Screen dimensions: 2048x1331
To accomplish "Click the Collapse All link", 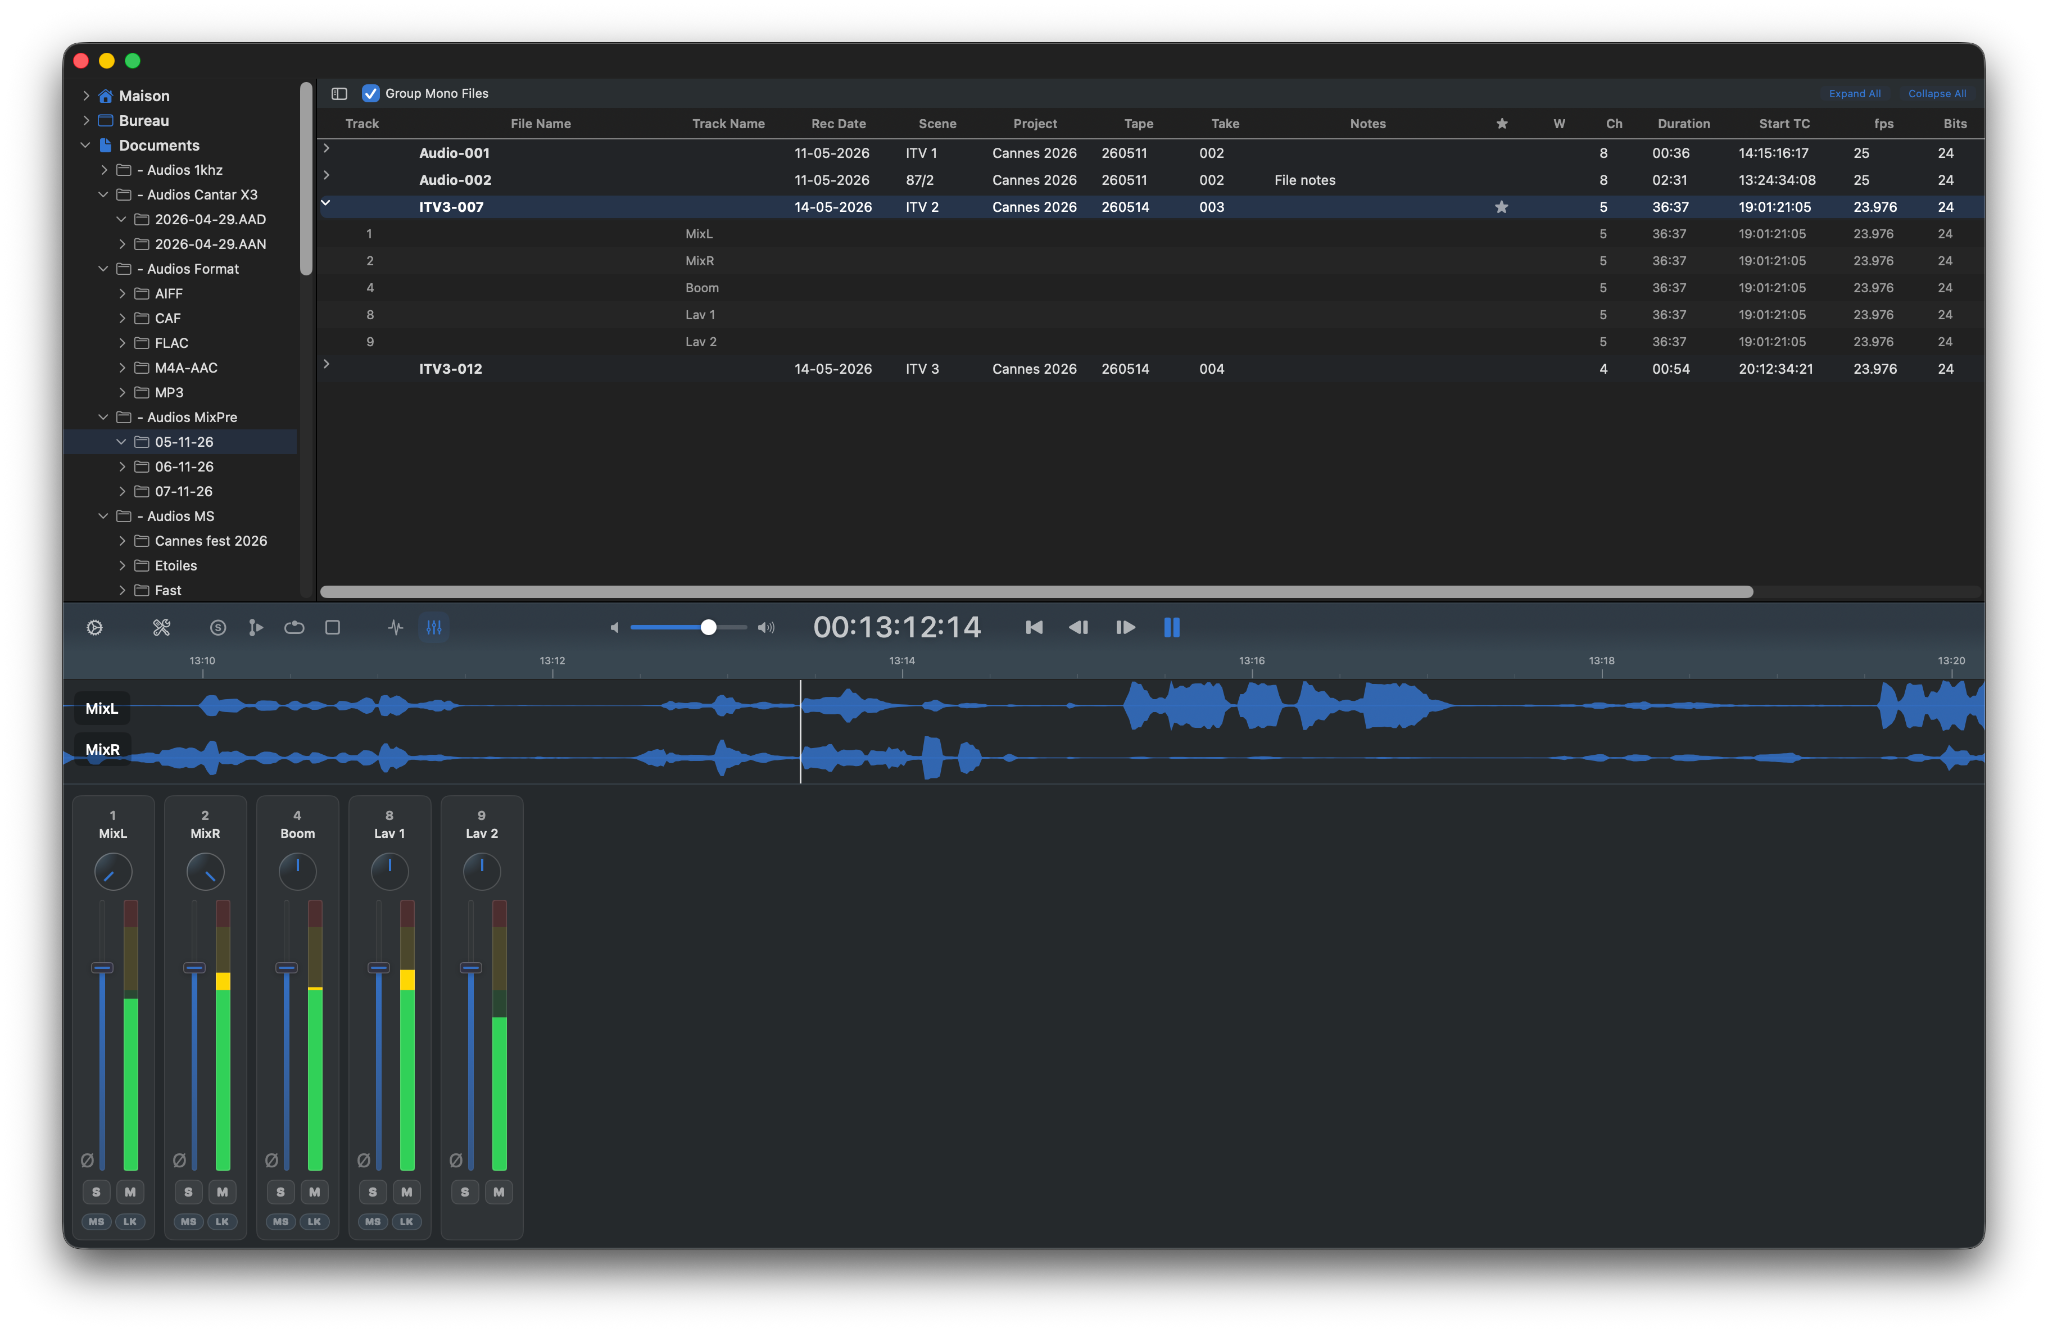I will (1937, 94).
